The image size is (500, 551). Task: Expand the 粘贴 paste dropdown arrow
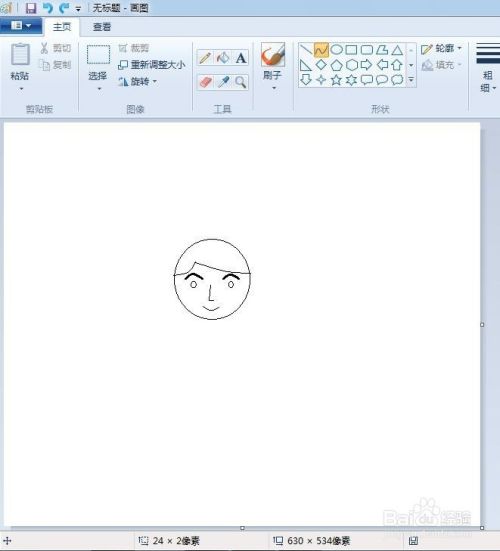click(x=21, y=89)
